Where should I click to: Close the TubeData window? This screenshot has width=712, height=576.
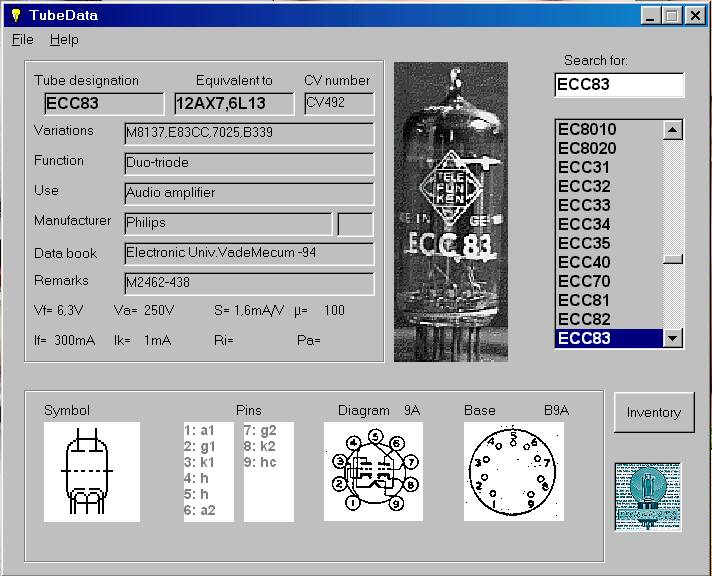[695, 16]
